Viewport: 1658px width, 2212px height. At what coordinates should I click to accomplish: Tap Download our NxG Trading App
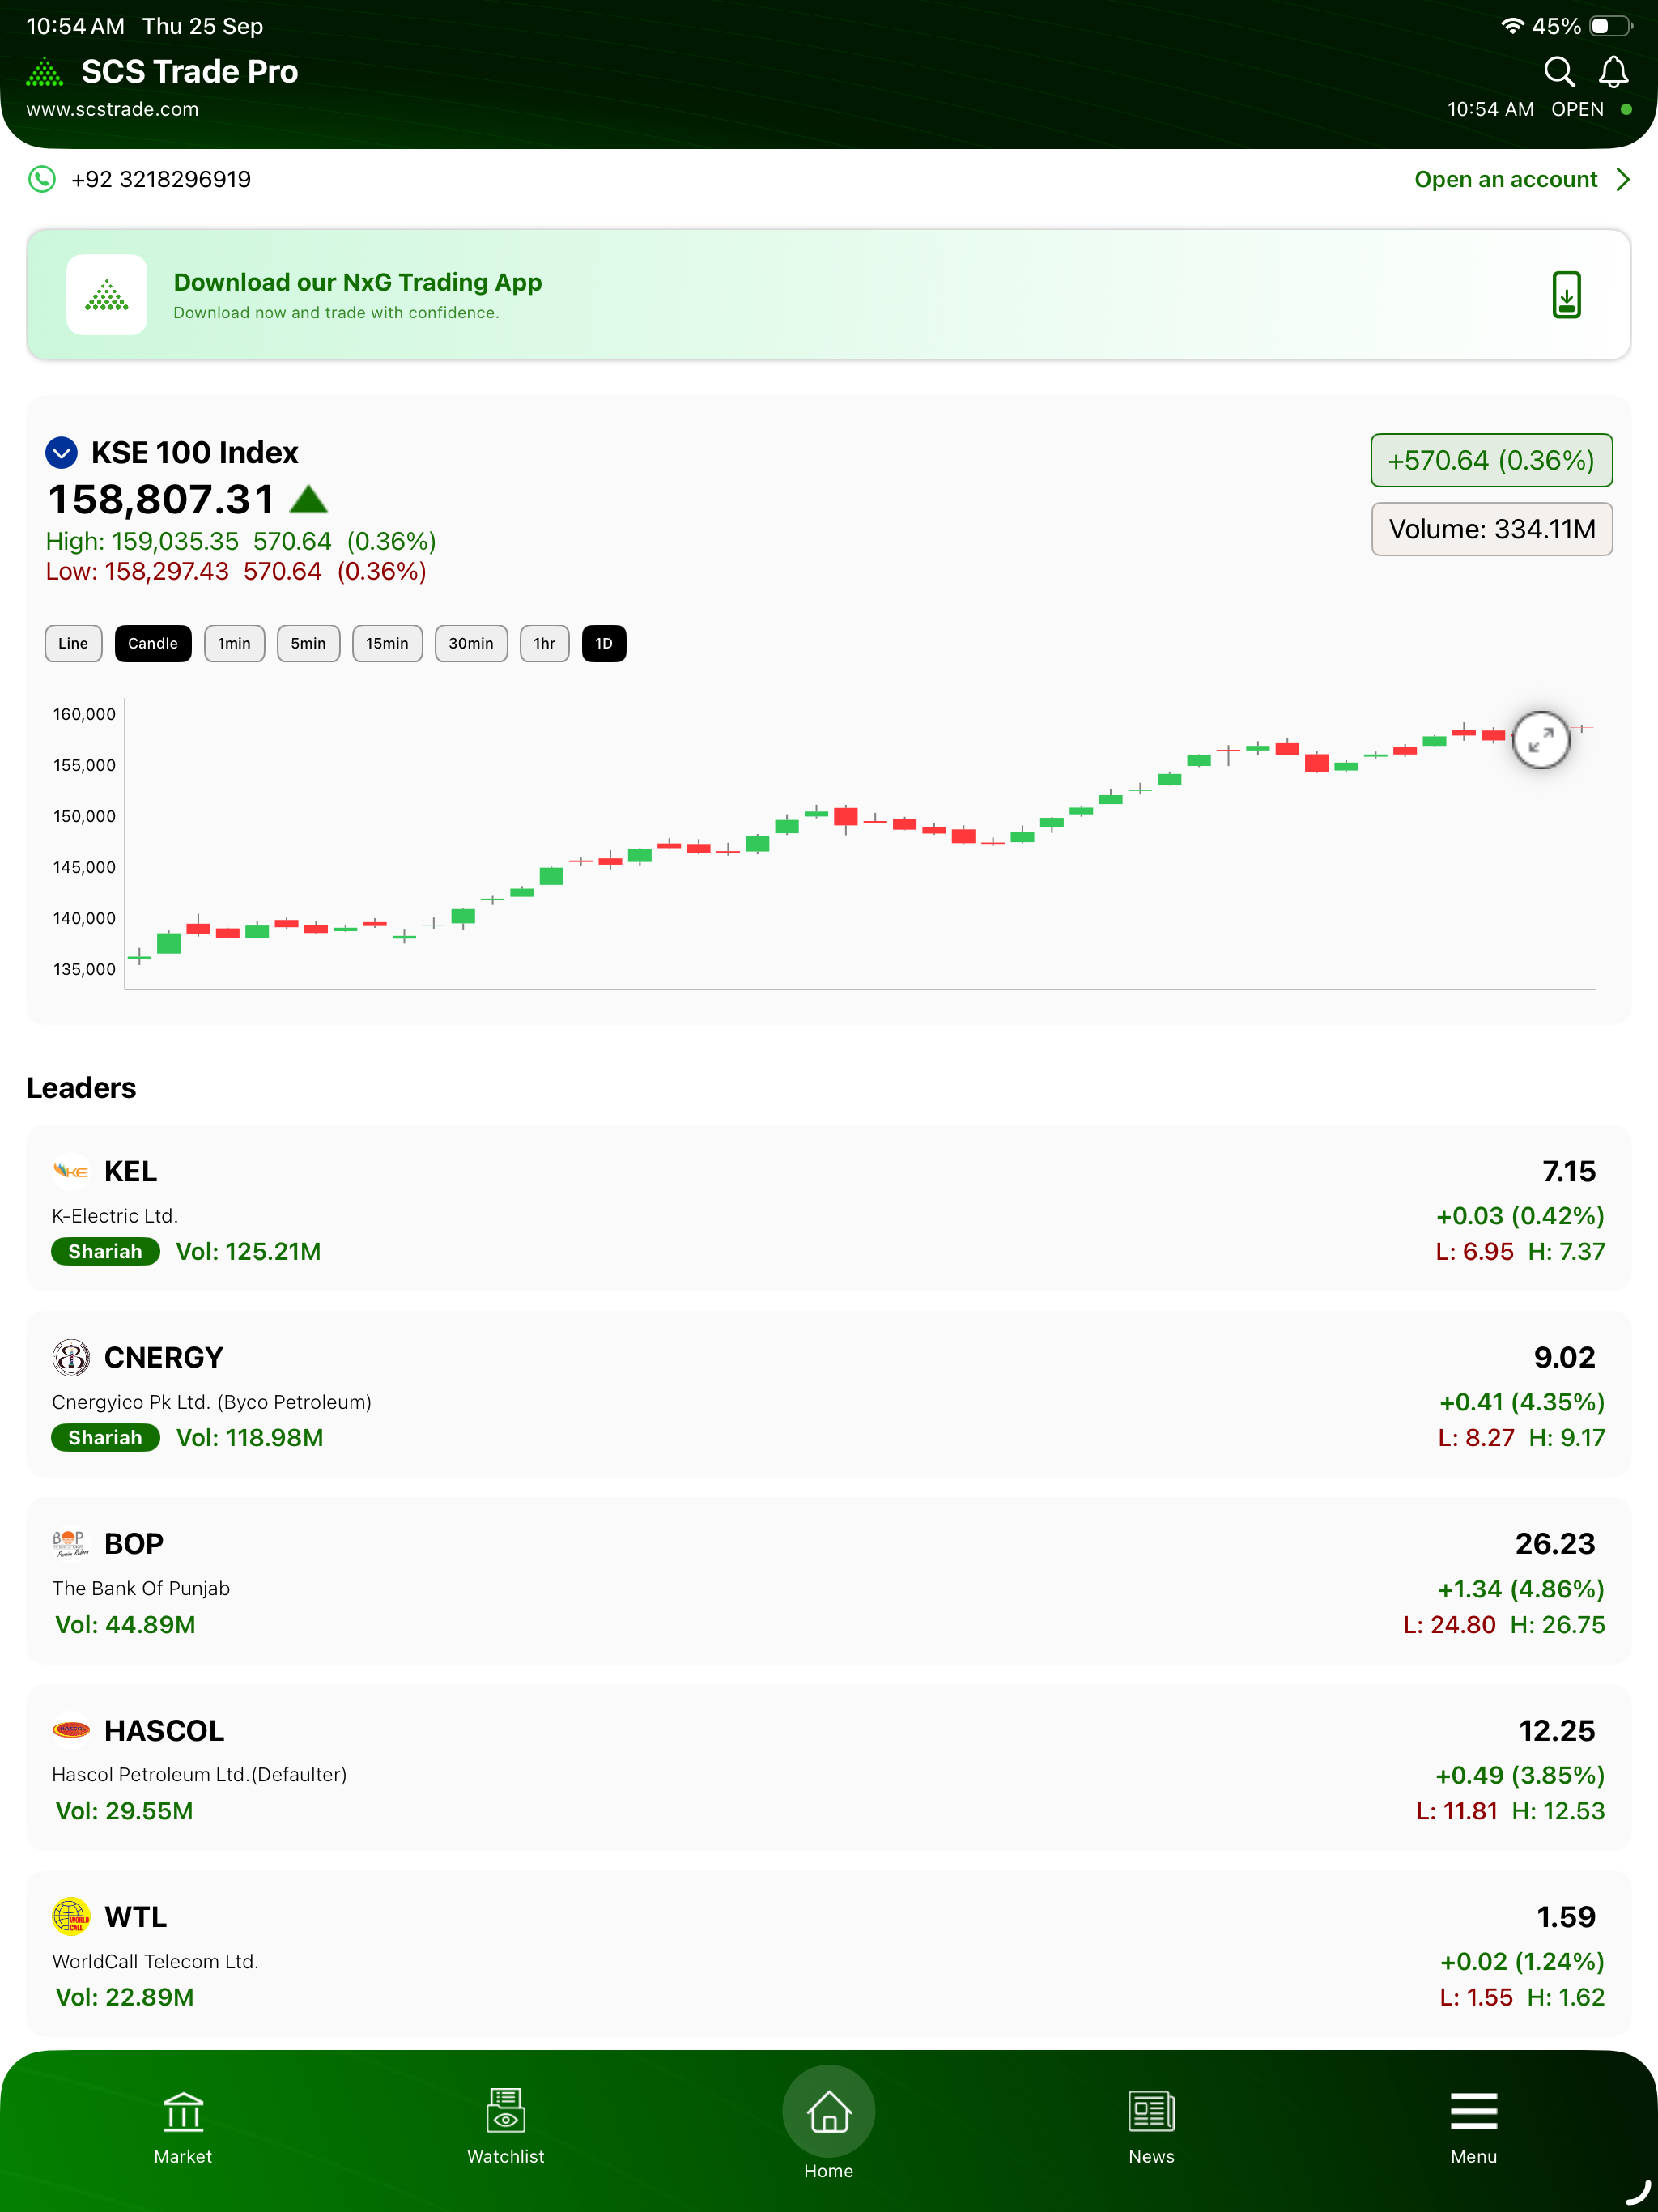pos(357,282)
